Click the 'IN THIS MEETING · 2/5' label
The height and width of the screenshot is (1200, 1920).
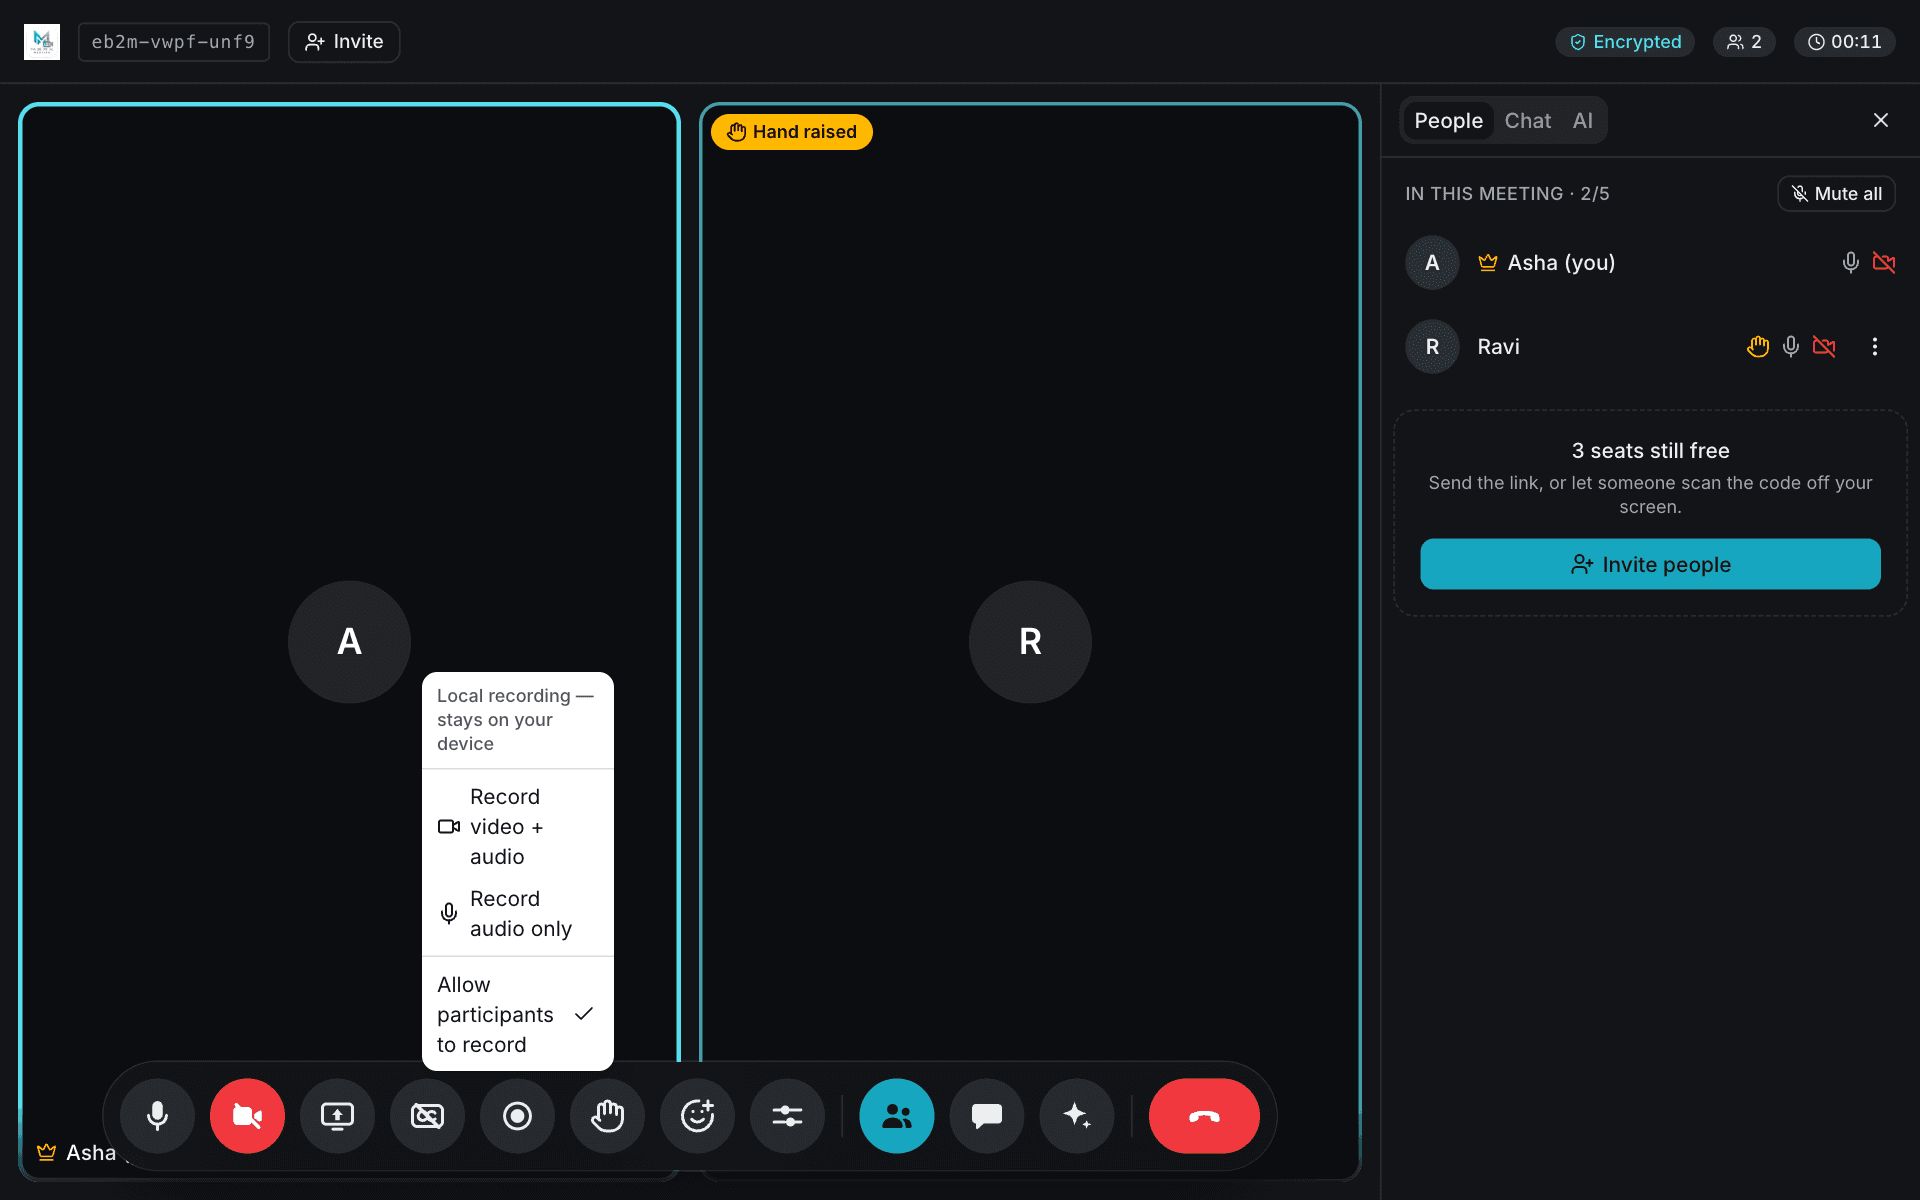coord(1507,194)
